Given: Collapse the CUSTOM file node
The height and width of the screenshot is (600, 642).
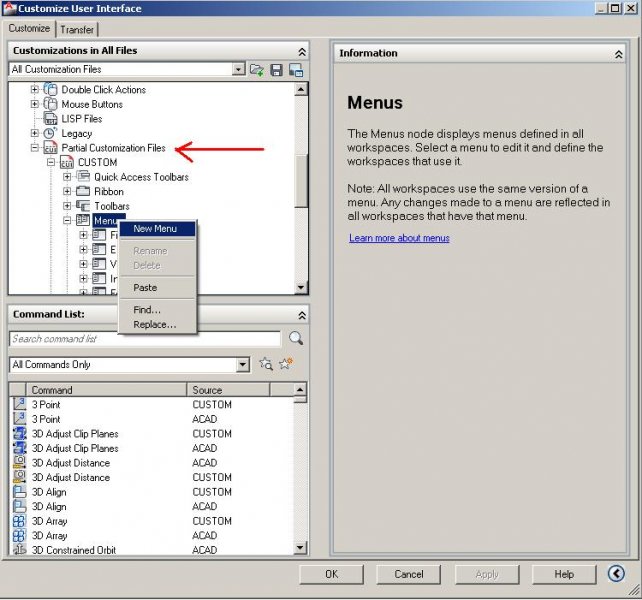Looking at the screenshot, I should pyautogui.click(x=51, y=162).
